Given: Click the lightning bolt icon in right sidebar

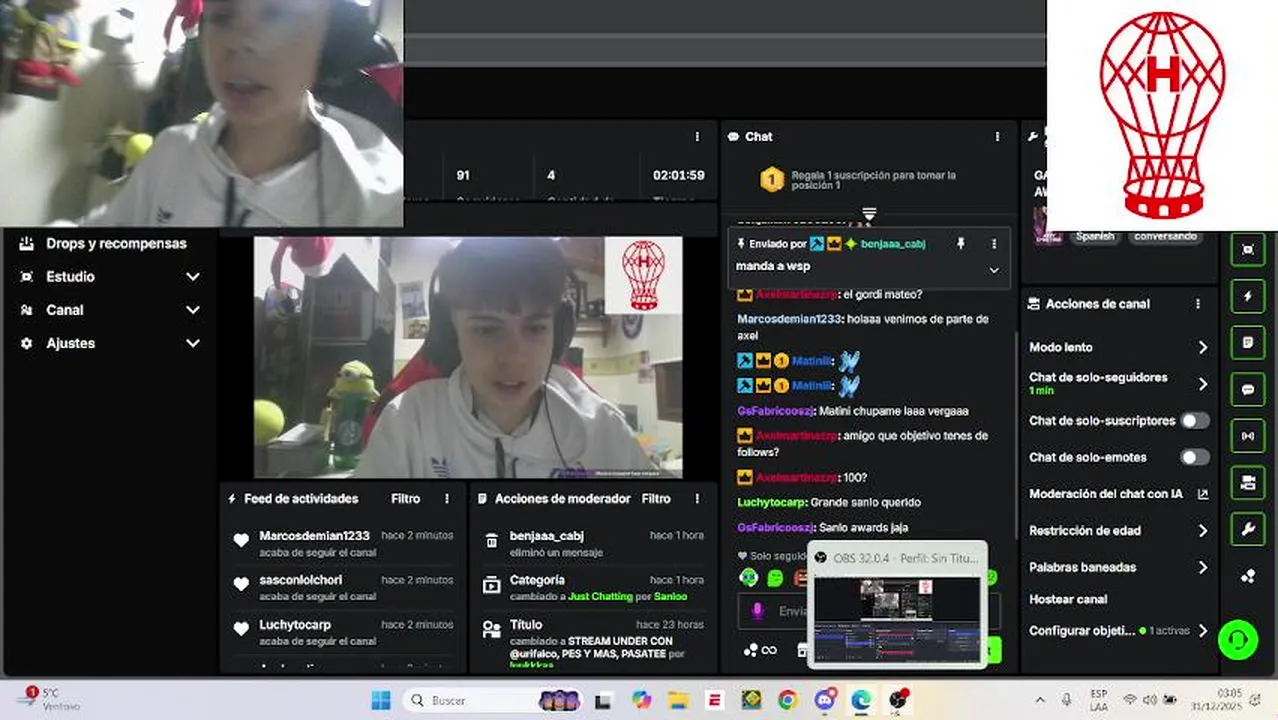Looking at the screenshot, I should [x=1248, y=296].
